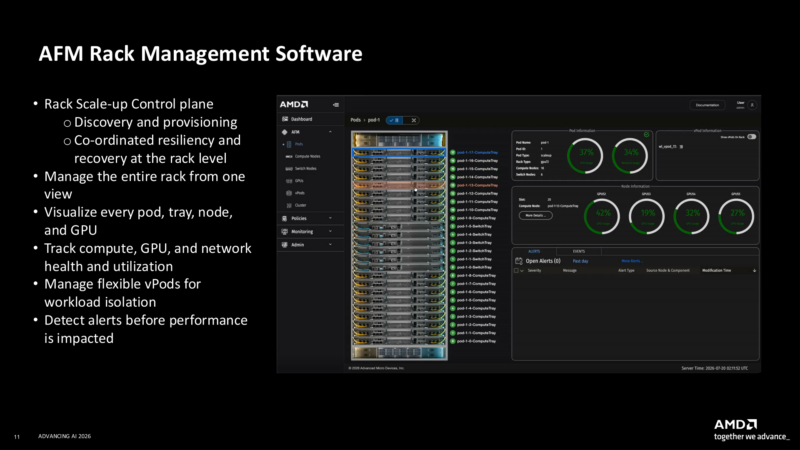
Task: Open the Documentation button
Action: pyautogui.click(x=708, y=105)
